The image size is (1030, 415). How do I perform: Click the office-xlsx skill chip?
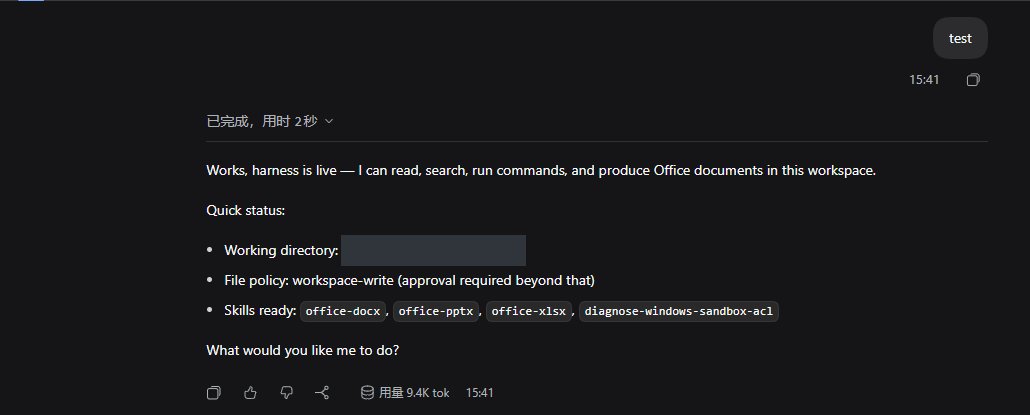529,311
